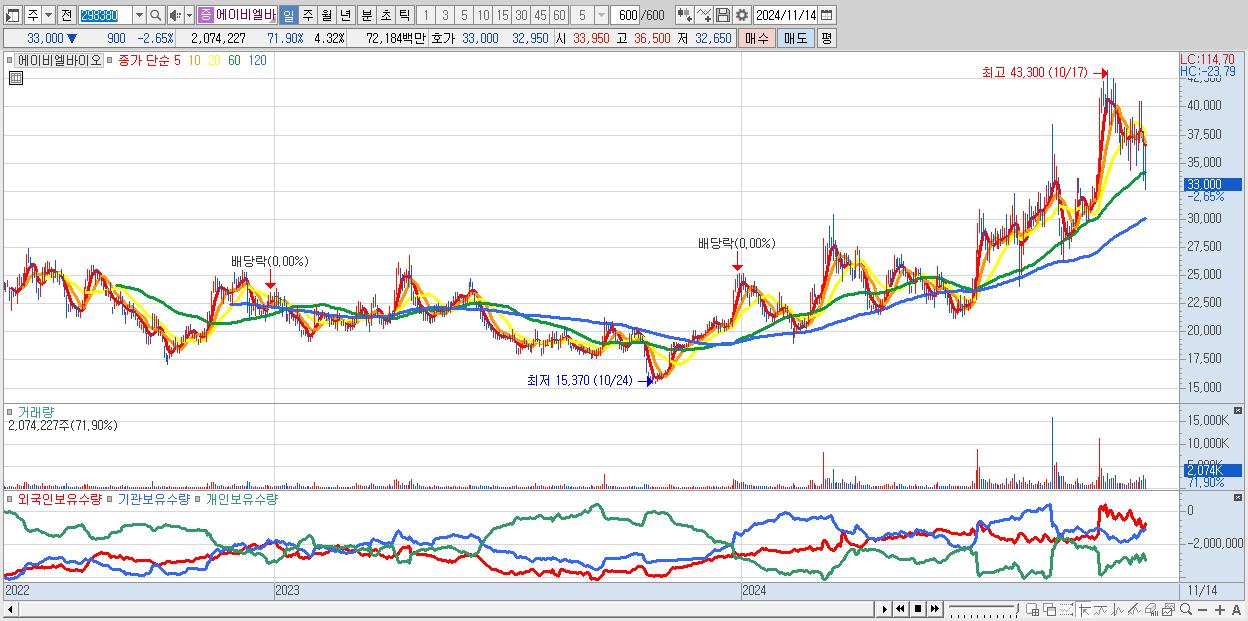This screenshot has width=1248, height=621.
Task: Click the date field 2024/11/14
Action: [786, 15]
